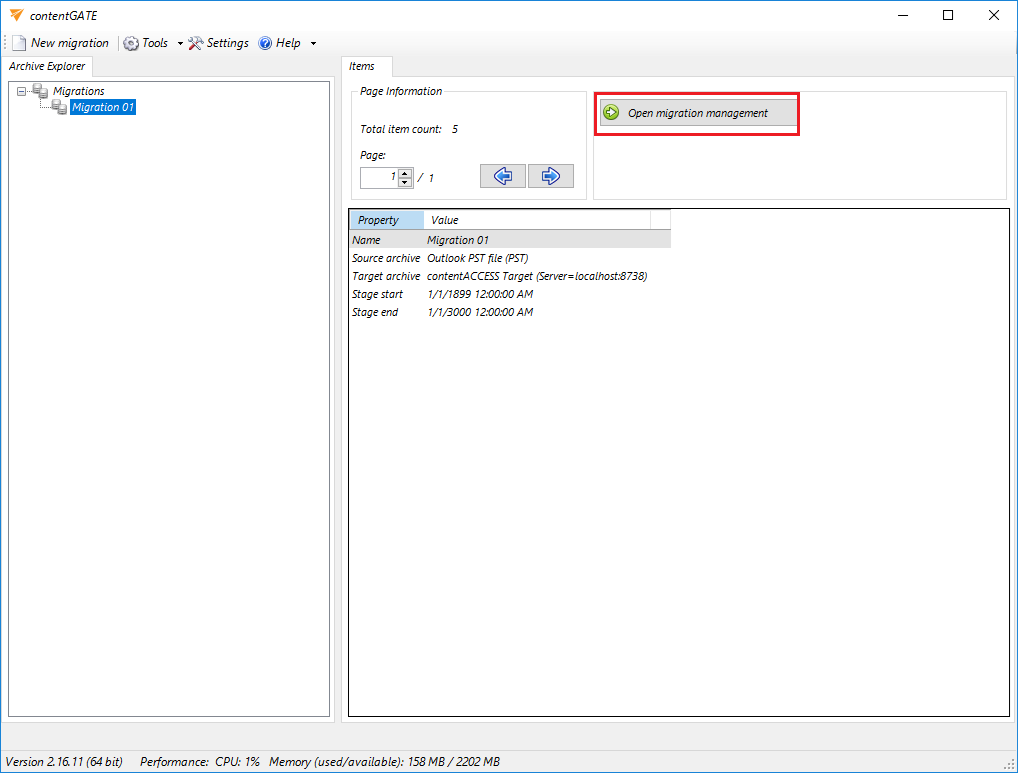Viewport: 1018px width, 773px height.
Task: Decrease page number with down spinner
Action: (x=405, y=182)
